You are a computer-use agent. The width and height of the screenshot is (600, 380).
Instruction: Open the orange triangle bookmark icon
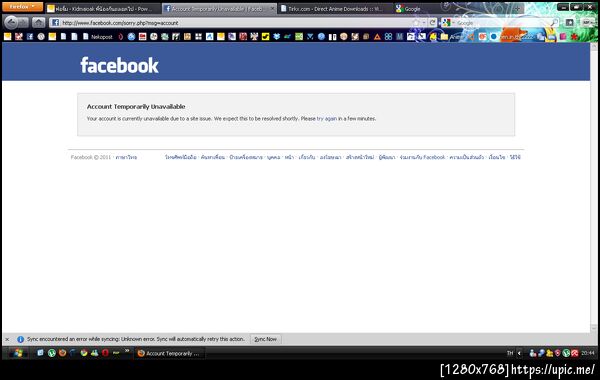[377, 37]
